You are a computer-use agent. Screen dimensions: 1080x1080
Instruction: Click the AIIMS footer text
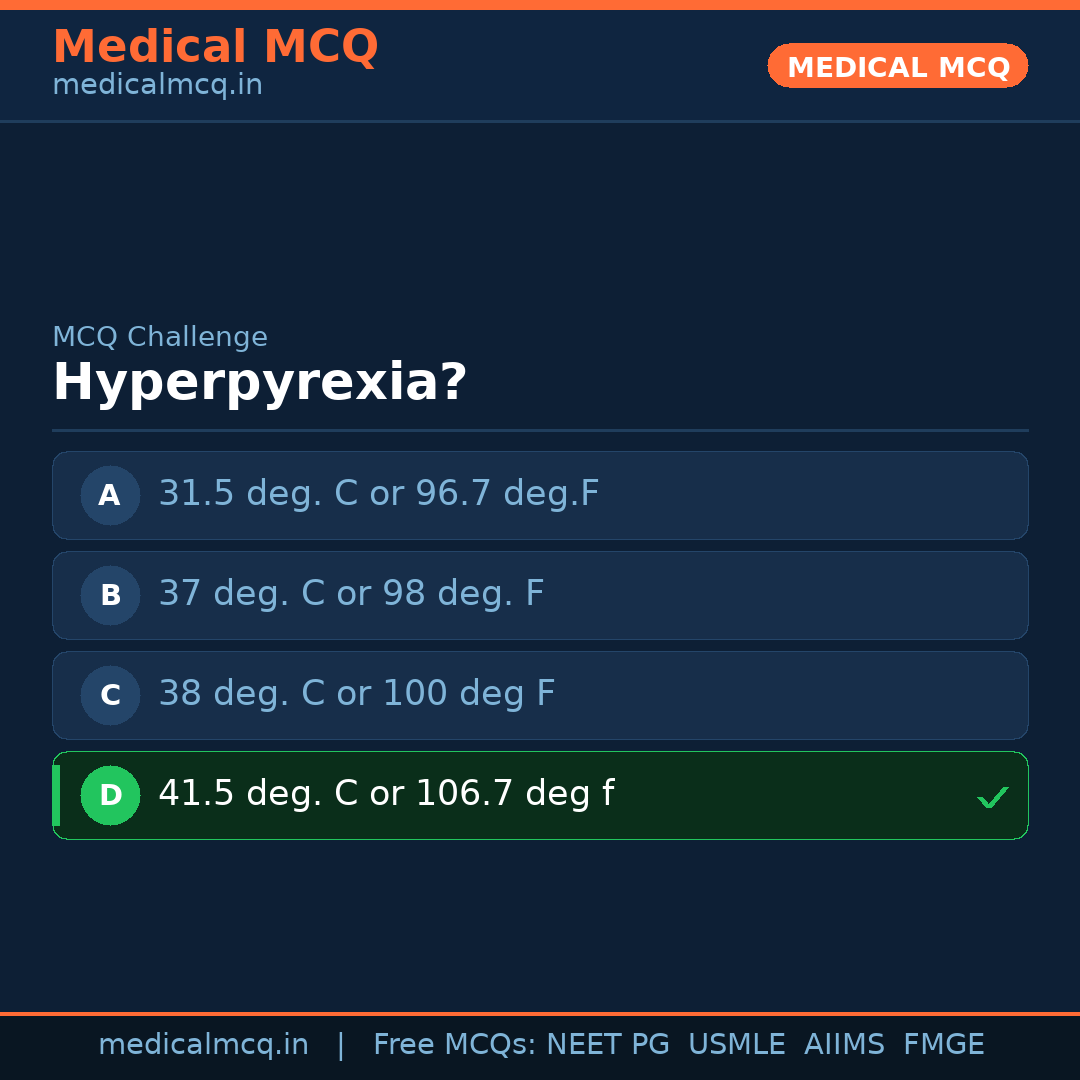(845, 1043)
